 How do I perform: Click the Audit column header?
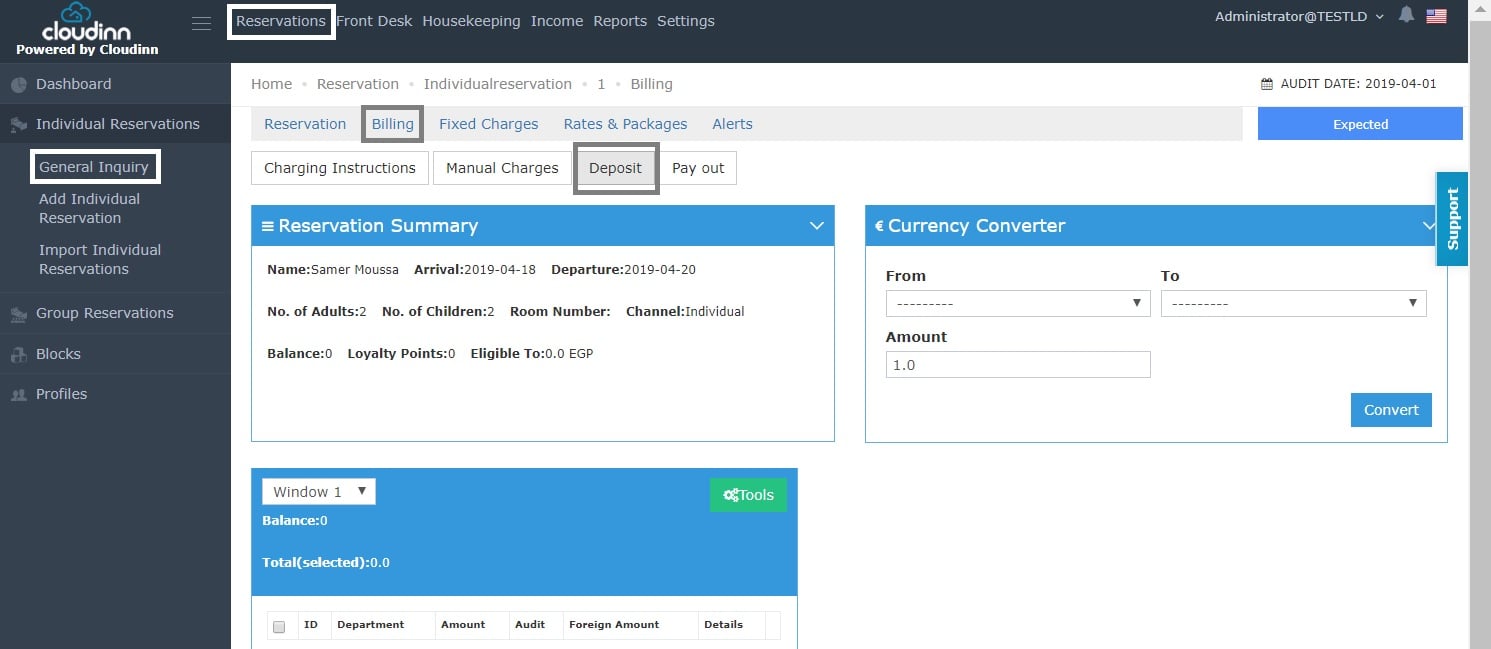coord(530,625)
